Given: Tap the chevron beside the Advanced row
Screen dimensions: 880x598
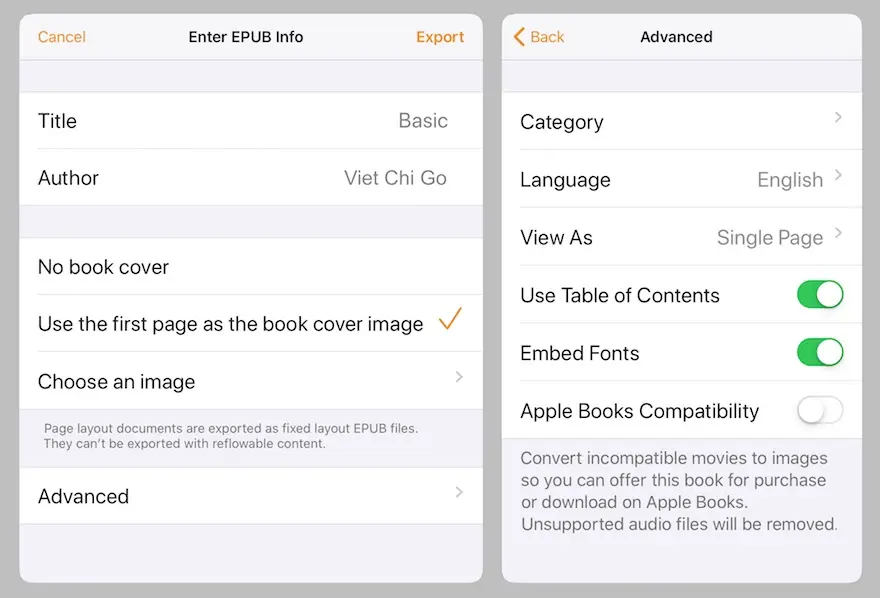Looking at the screenshot, I should click(x=459, y=493).
